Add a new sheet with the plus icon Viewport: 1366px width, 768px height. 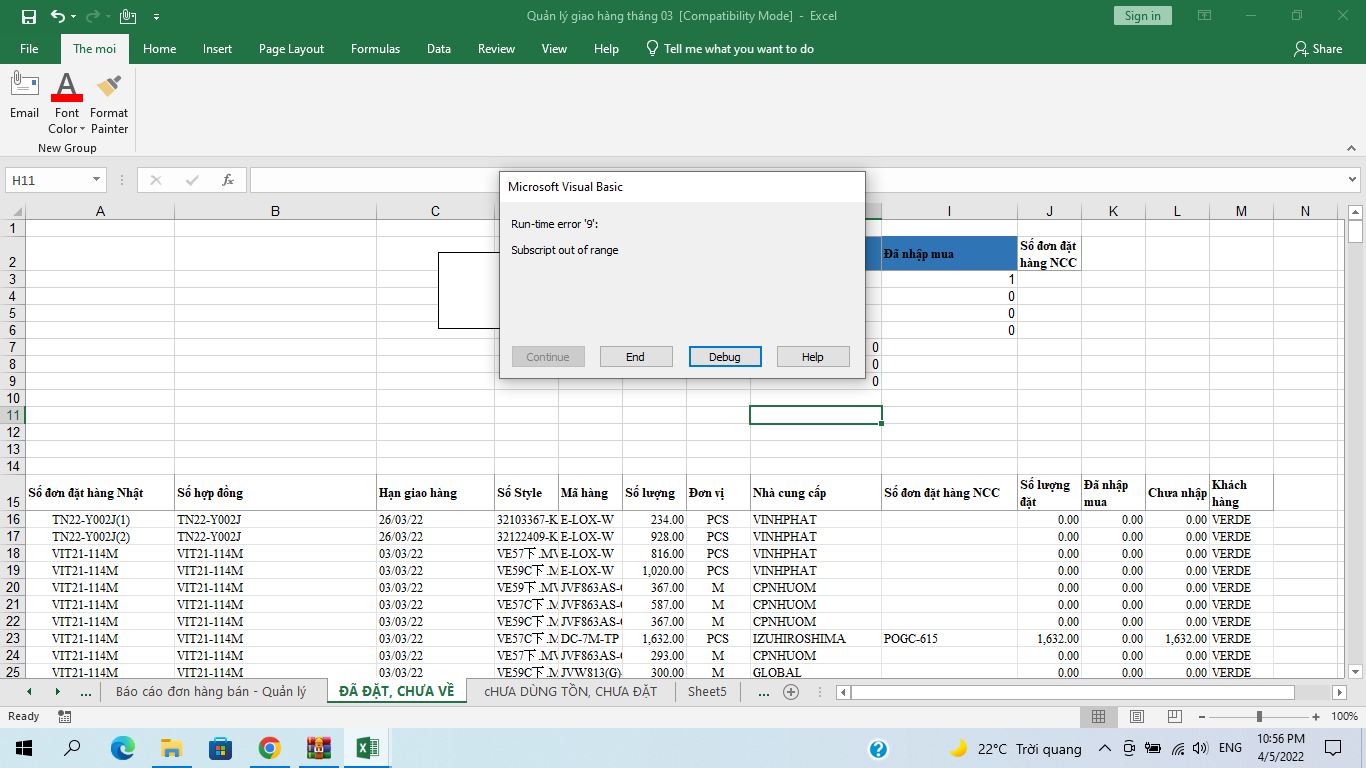click(791, 691)
